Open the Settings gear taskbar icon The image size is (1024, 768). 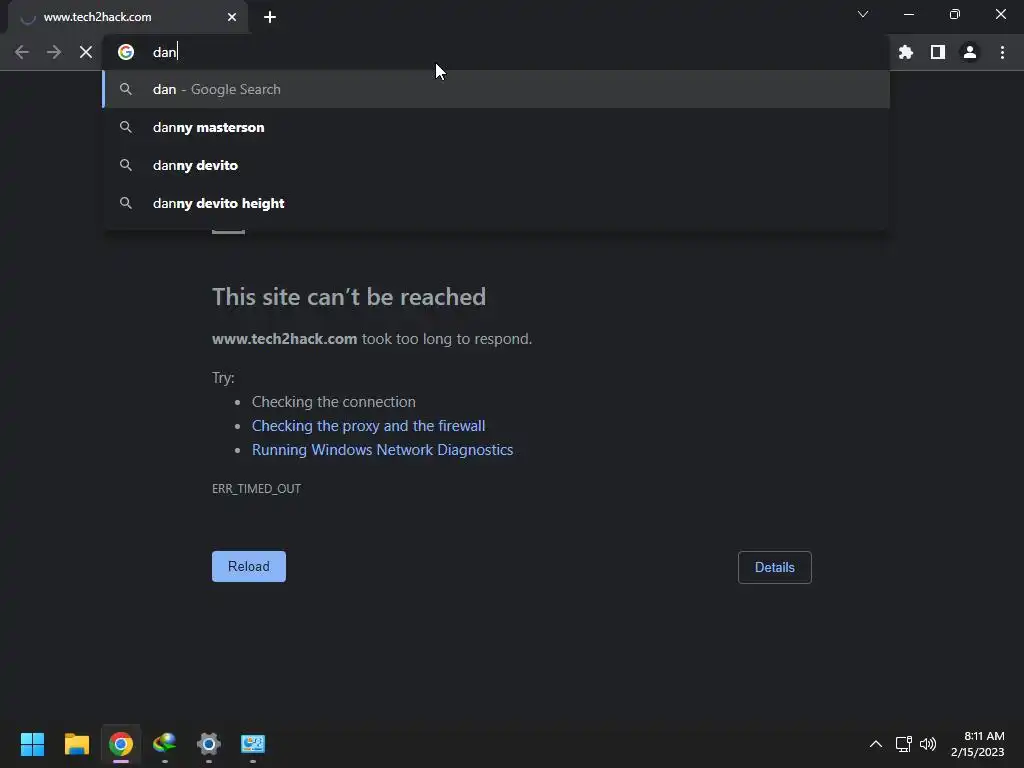(209, 744)
